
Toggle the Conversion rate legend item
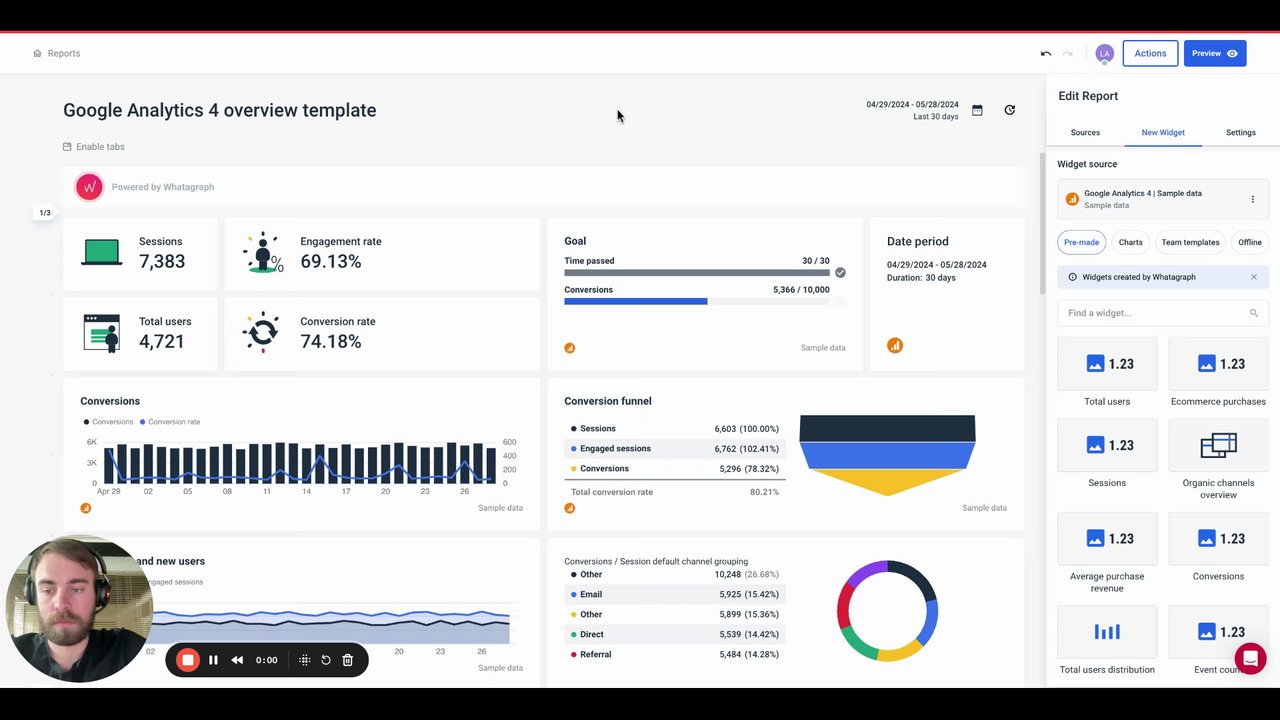170,422
